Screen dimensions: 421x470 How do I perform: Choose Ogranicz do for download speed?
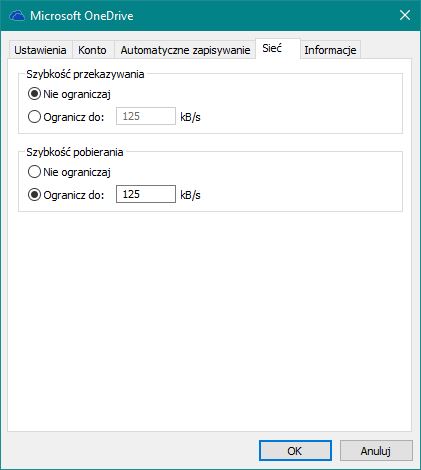[66, 195]
